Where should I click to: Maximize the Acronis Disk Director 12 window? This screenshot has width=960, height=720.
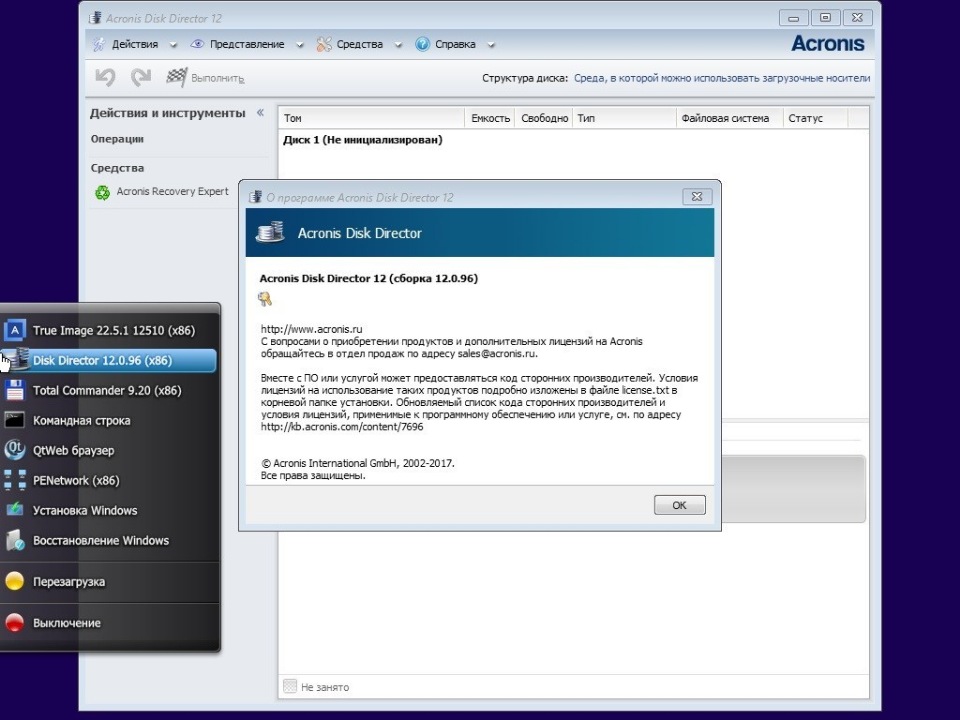825,18
